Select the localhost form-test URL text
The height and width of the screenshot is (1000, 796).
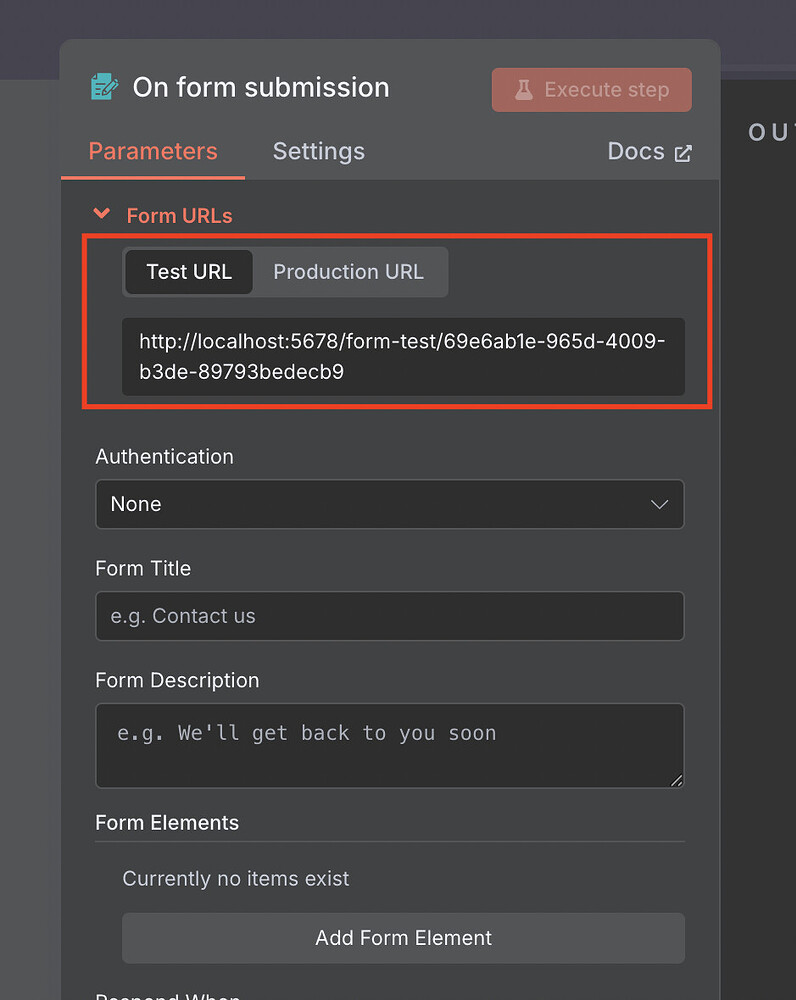point(403,357)
